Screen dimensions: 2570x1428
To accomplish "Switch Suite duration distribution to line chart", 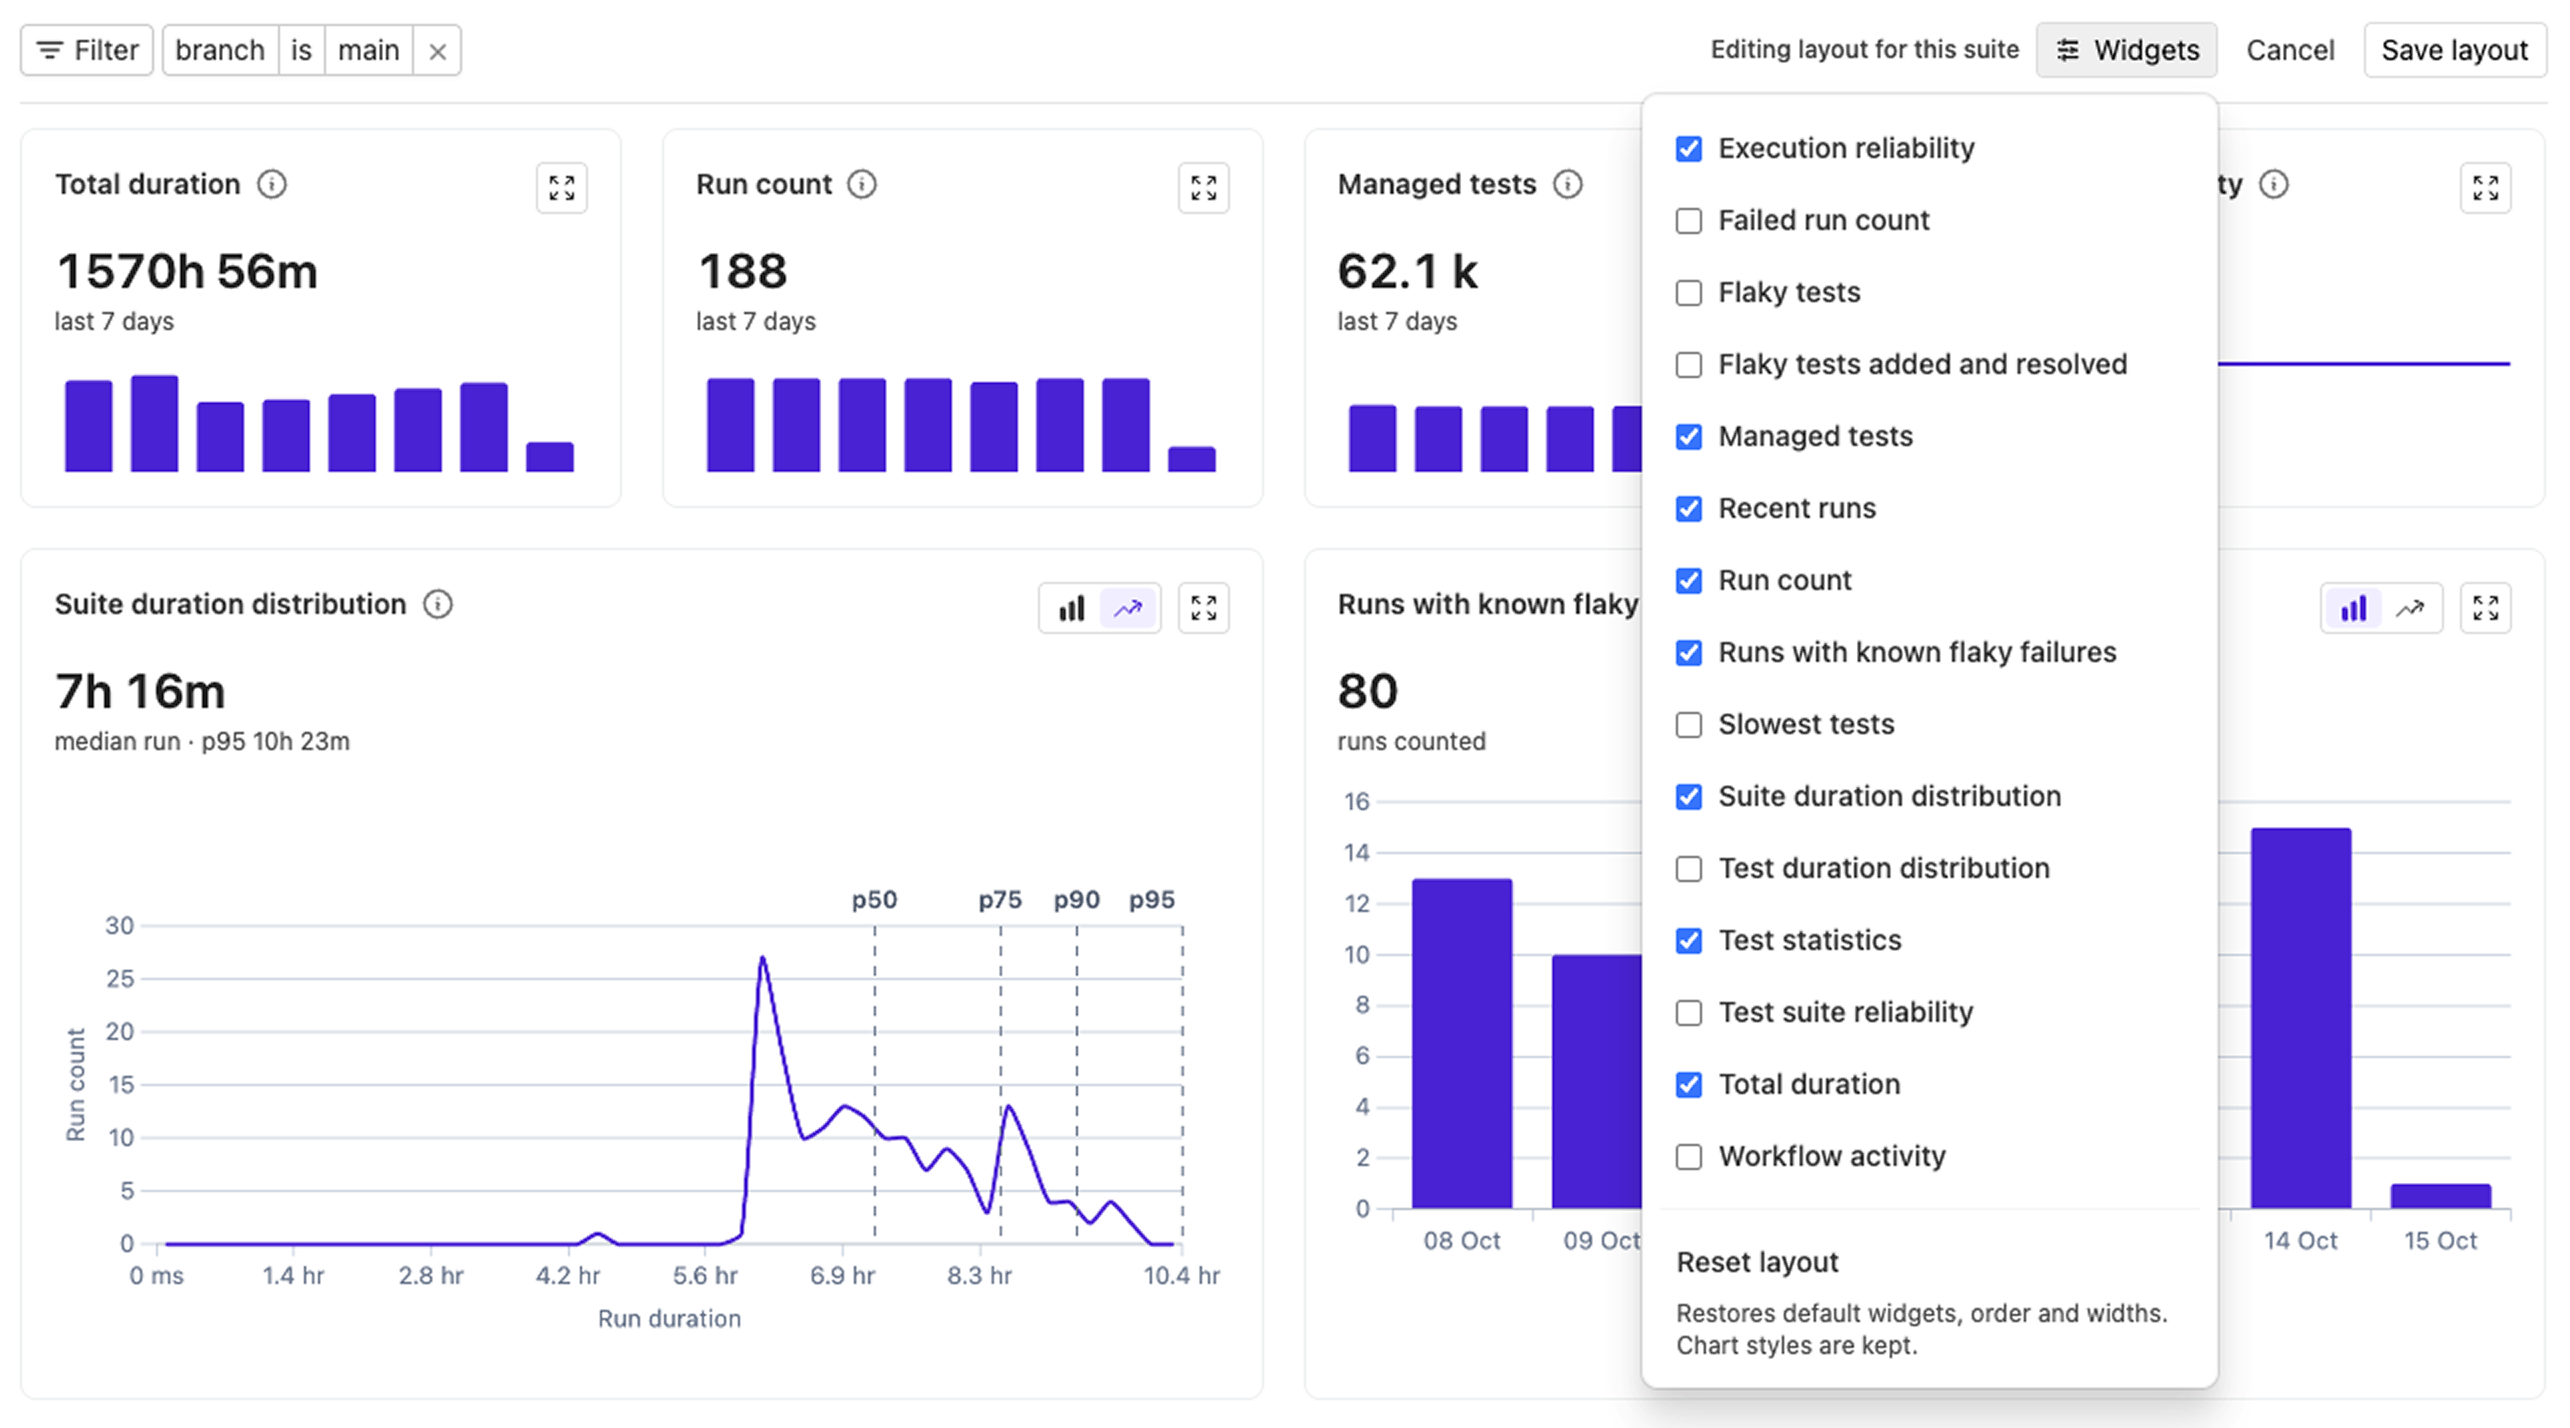I will [x=1128, y=608].
